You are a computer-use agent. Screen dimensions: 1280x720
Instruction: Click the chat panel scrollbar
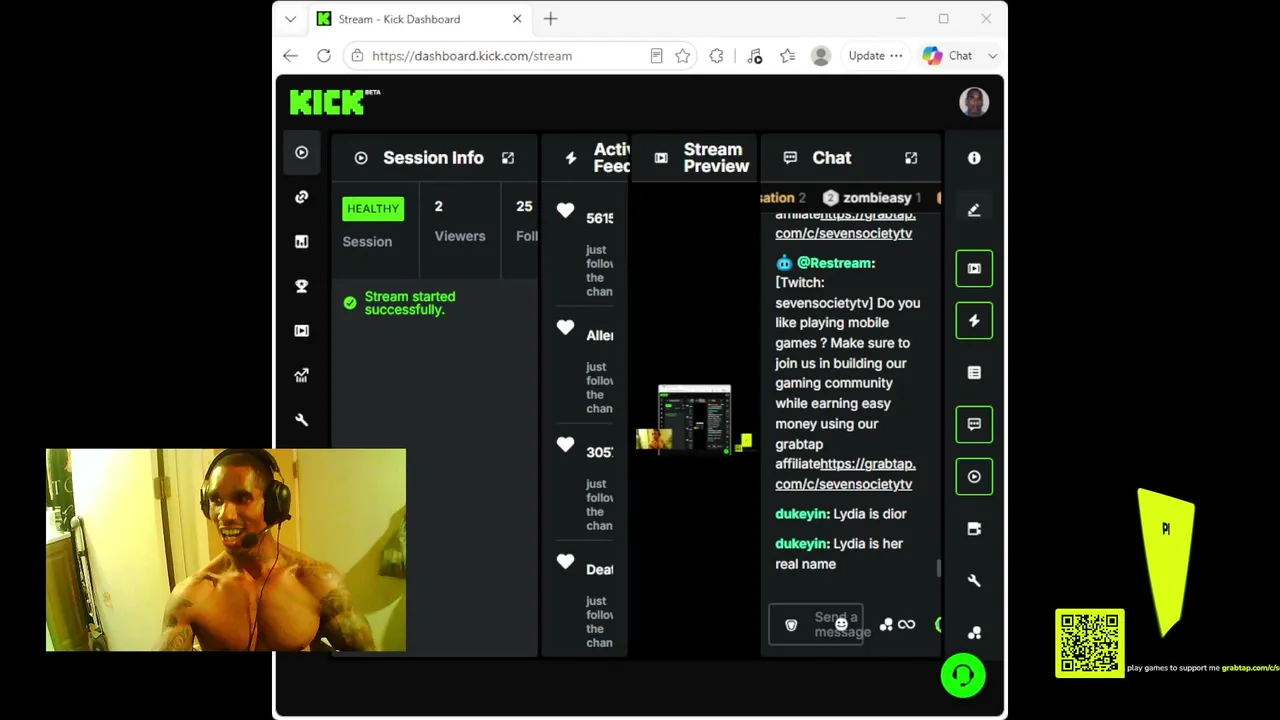click(x=938, y=568)
